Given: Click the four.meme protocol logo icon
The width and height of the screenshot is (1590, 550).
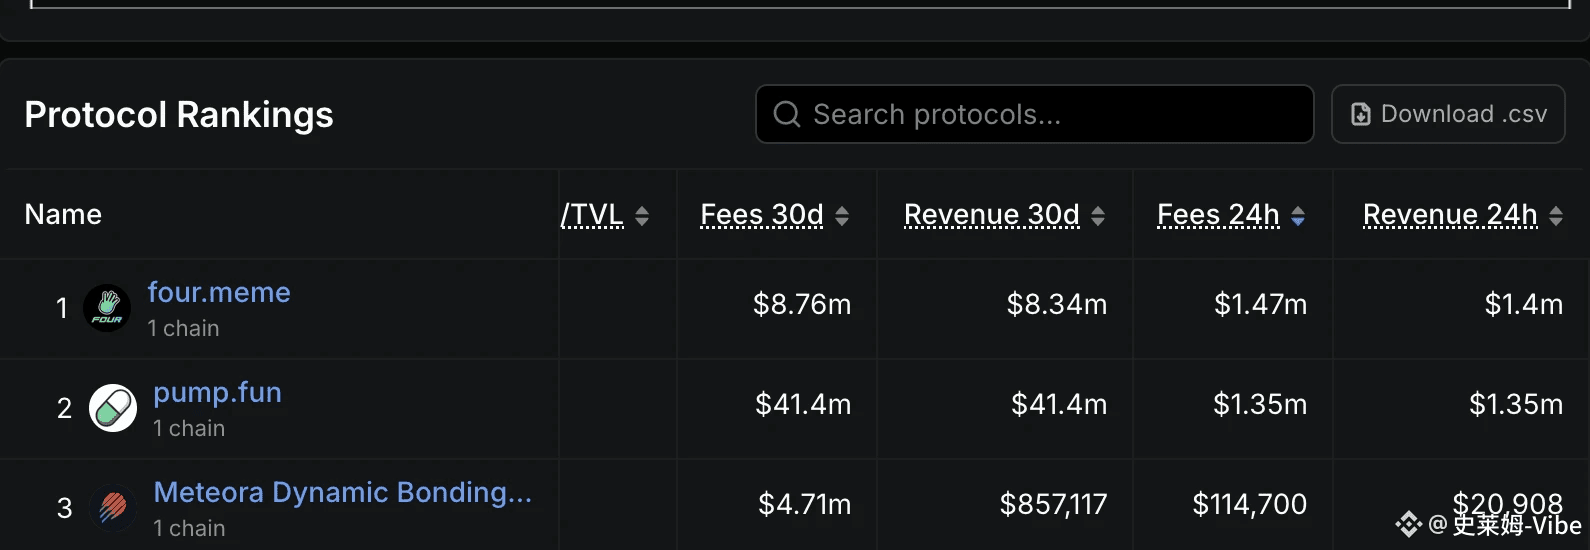Looking at the screenshot, I should pos(107,308).
